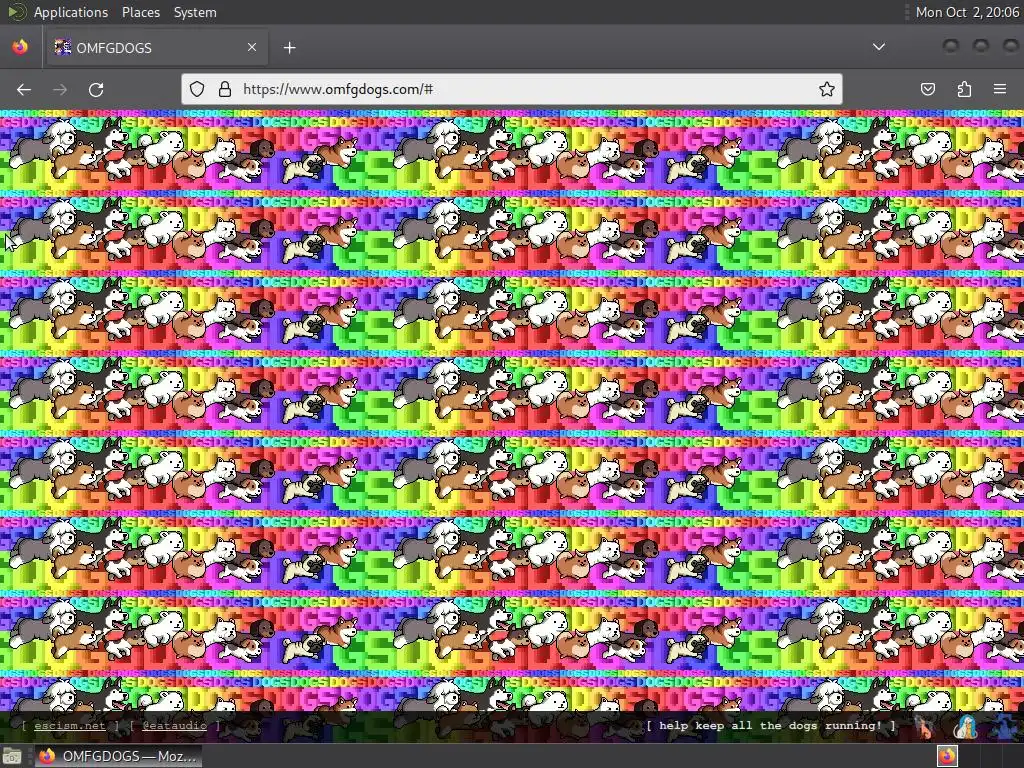The width and height of the screenshot is (1024, 768).
Task: Open the Applications menu
Action: coord(71,12)
